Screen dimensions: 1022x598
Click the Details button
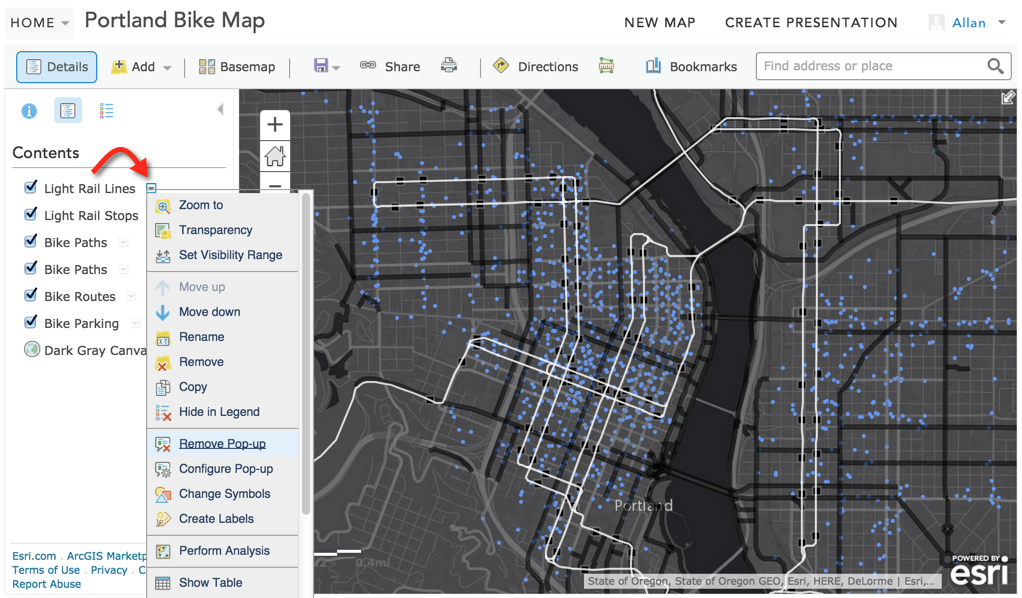[x=57, y=67]
